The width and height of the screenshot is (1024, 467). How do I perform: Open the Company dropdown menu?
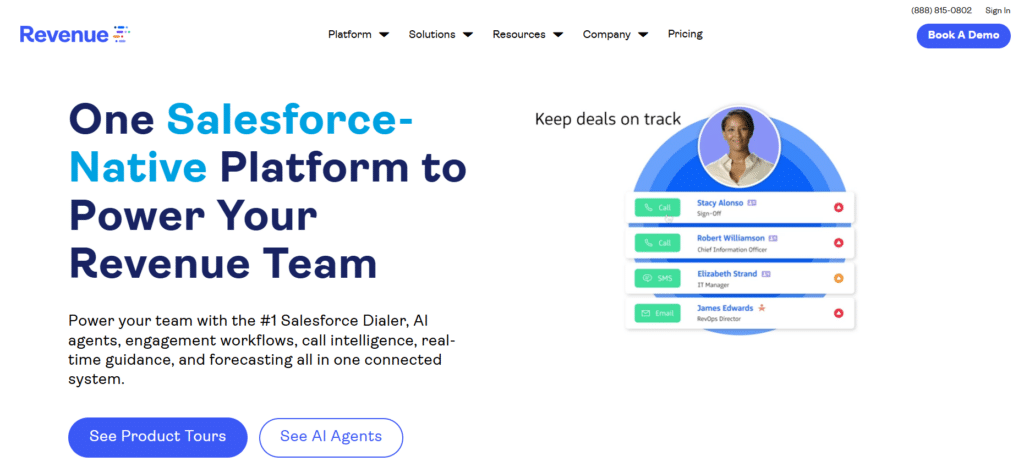616,34
